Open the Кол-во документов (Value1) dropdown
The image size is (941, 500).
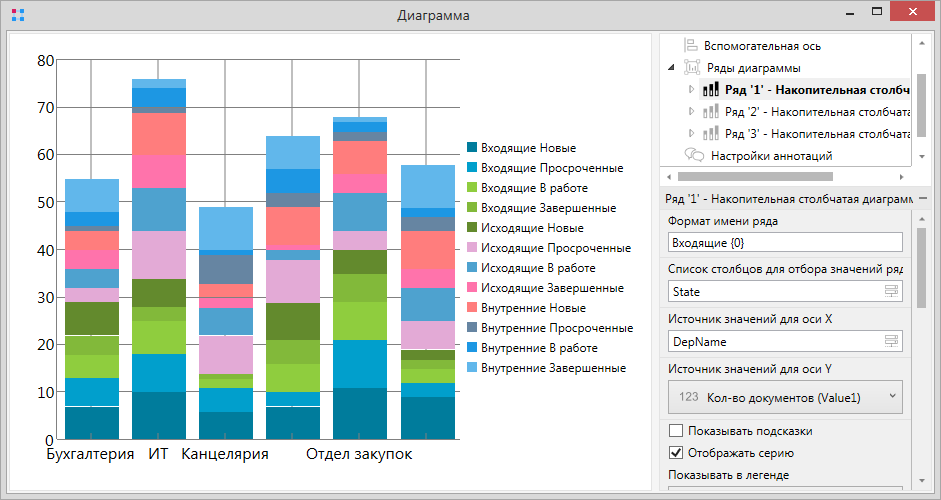click(x=784, y=397)
